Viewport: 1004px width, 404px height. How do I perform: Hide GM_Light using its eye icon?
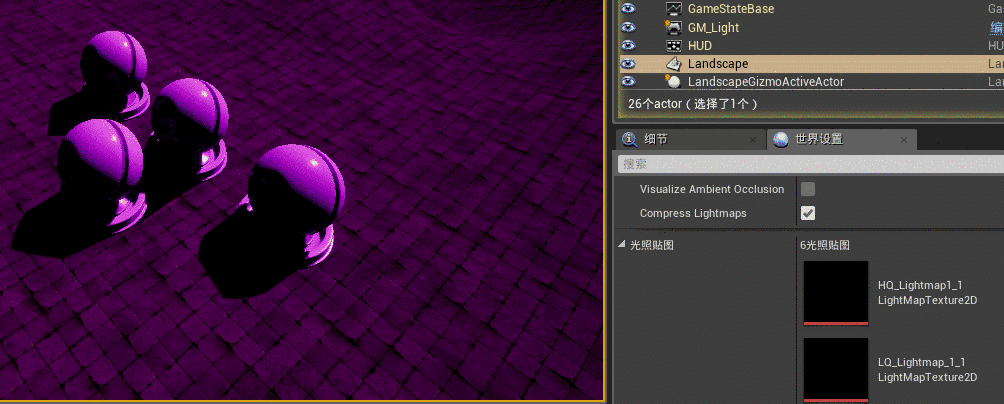pyautogui.click(x=628, y=28)
